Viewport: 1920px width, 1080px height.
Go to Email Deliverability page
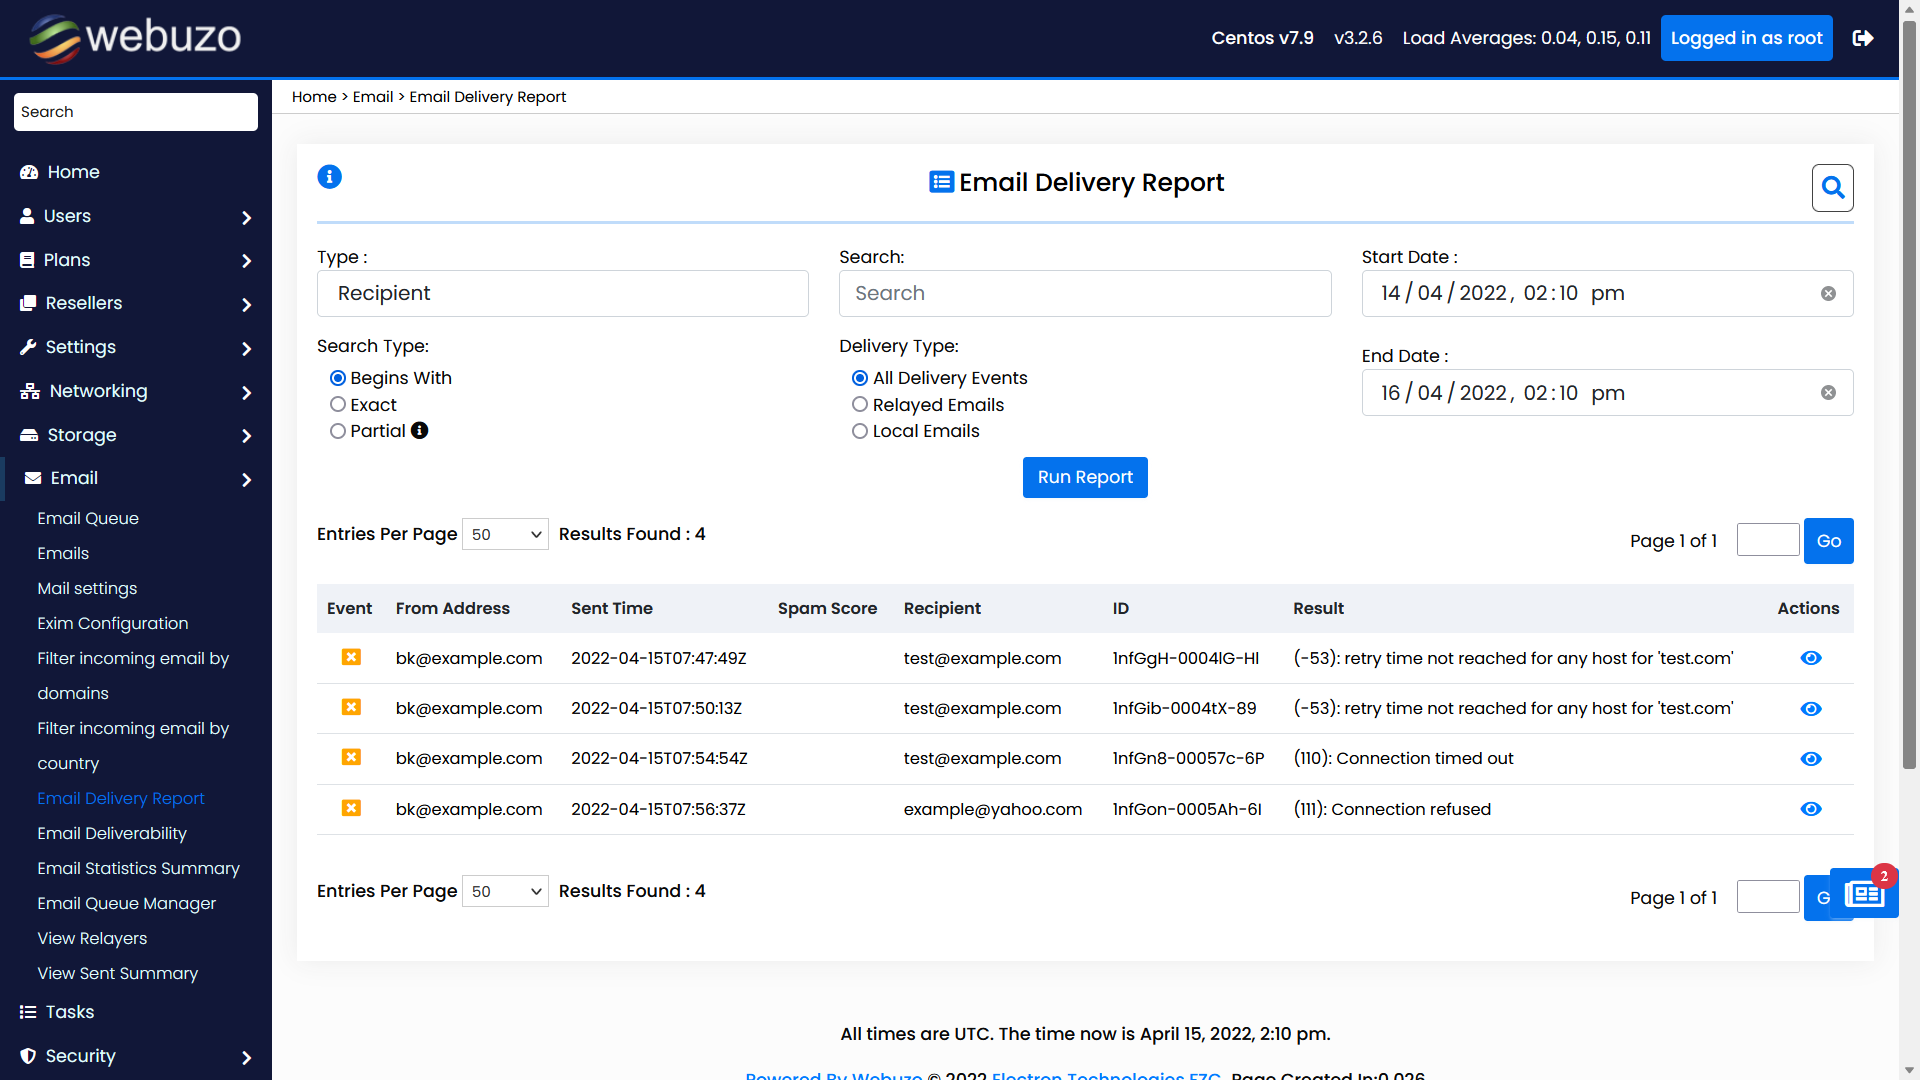click(x=112, y=833)
